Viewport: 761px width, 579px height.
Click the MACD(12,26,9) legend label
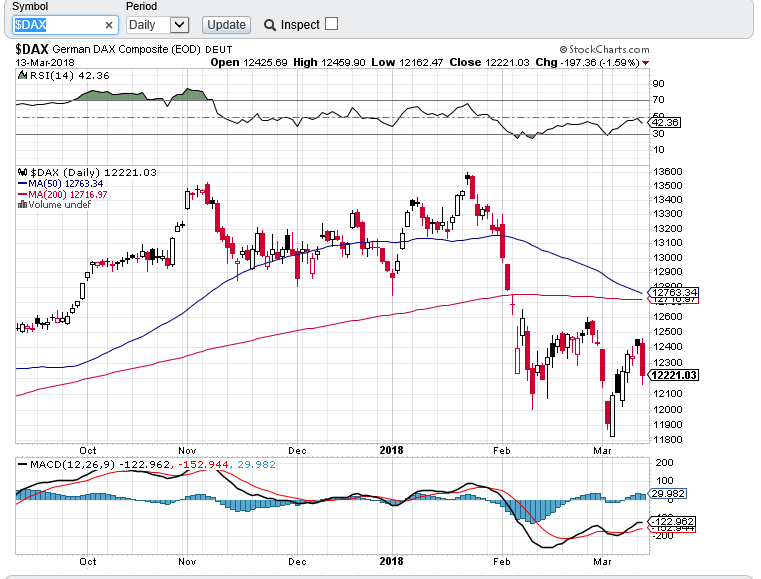72,464
